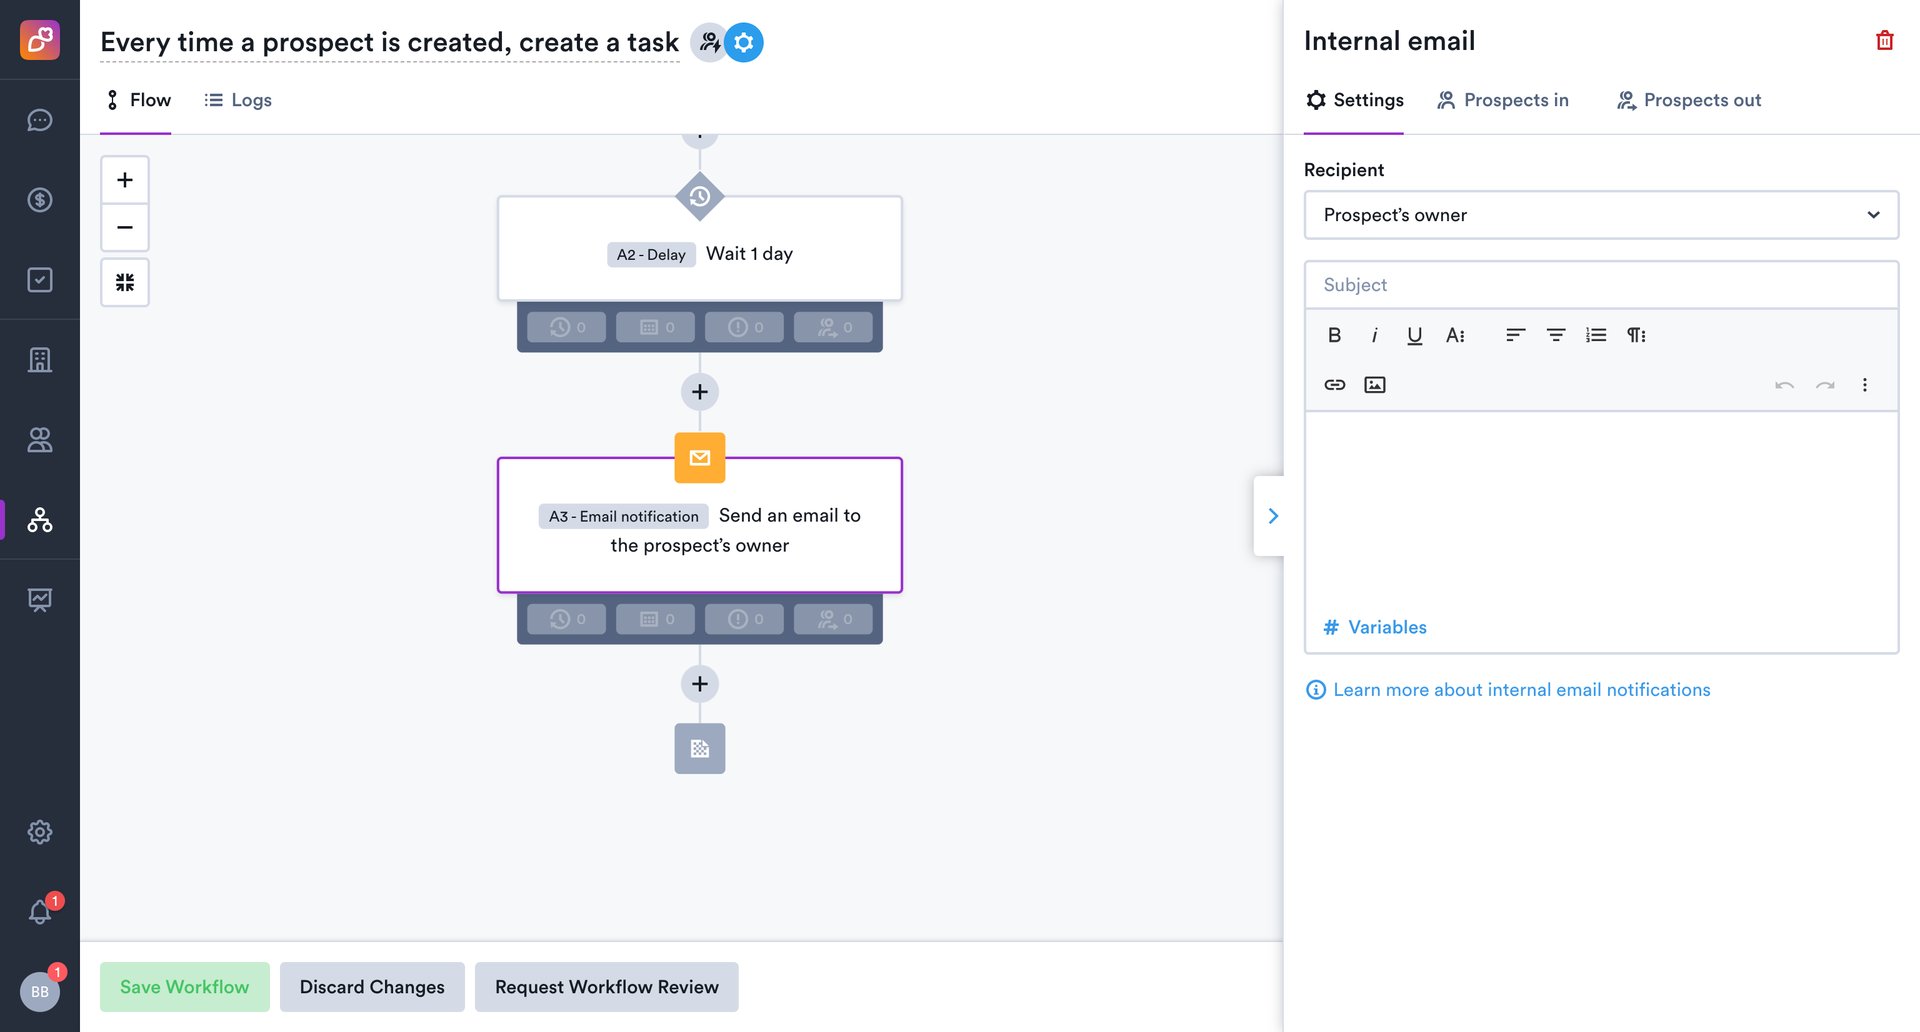This screenshot has width=1920, height=1032.
Task: Click the Save Workflow button
Action: (x=184, y=986)
